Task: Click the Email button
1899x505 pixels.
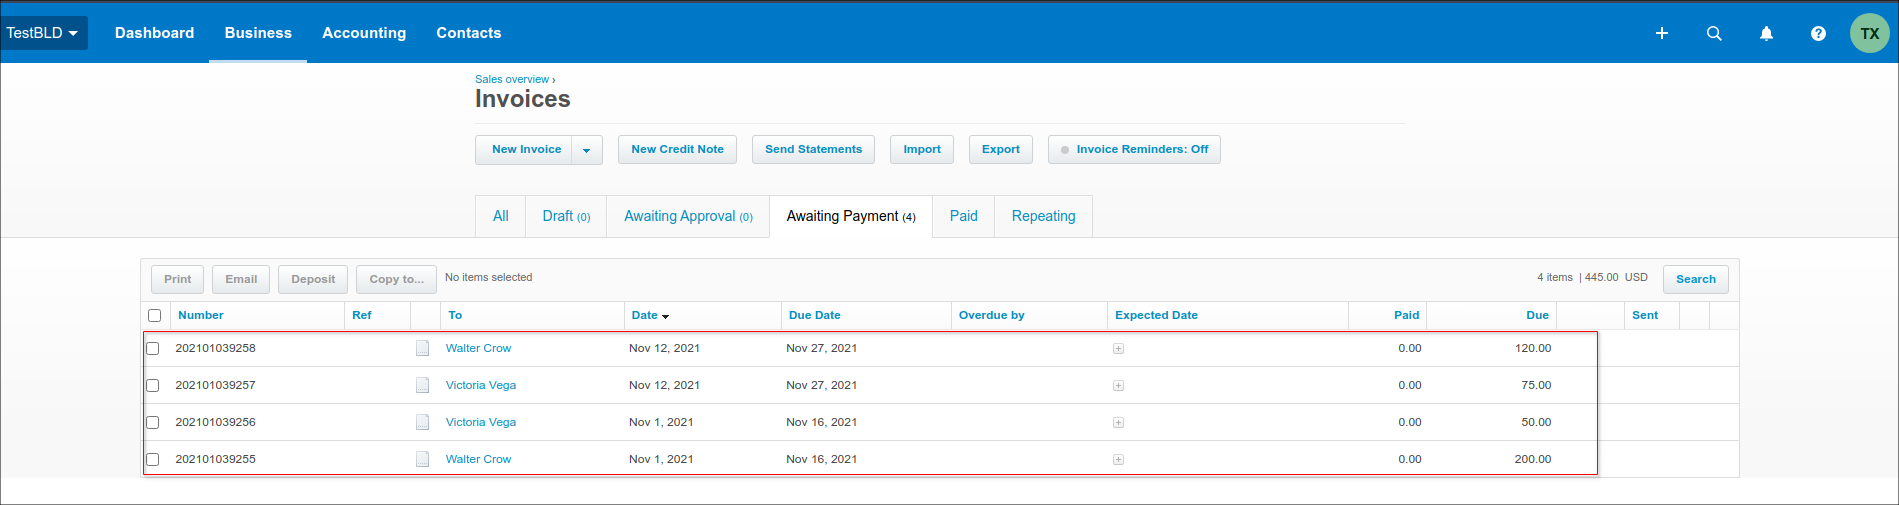Action: 241,279
